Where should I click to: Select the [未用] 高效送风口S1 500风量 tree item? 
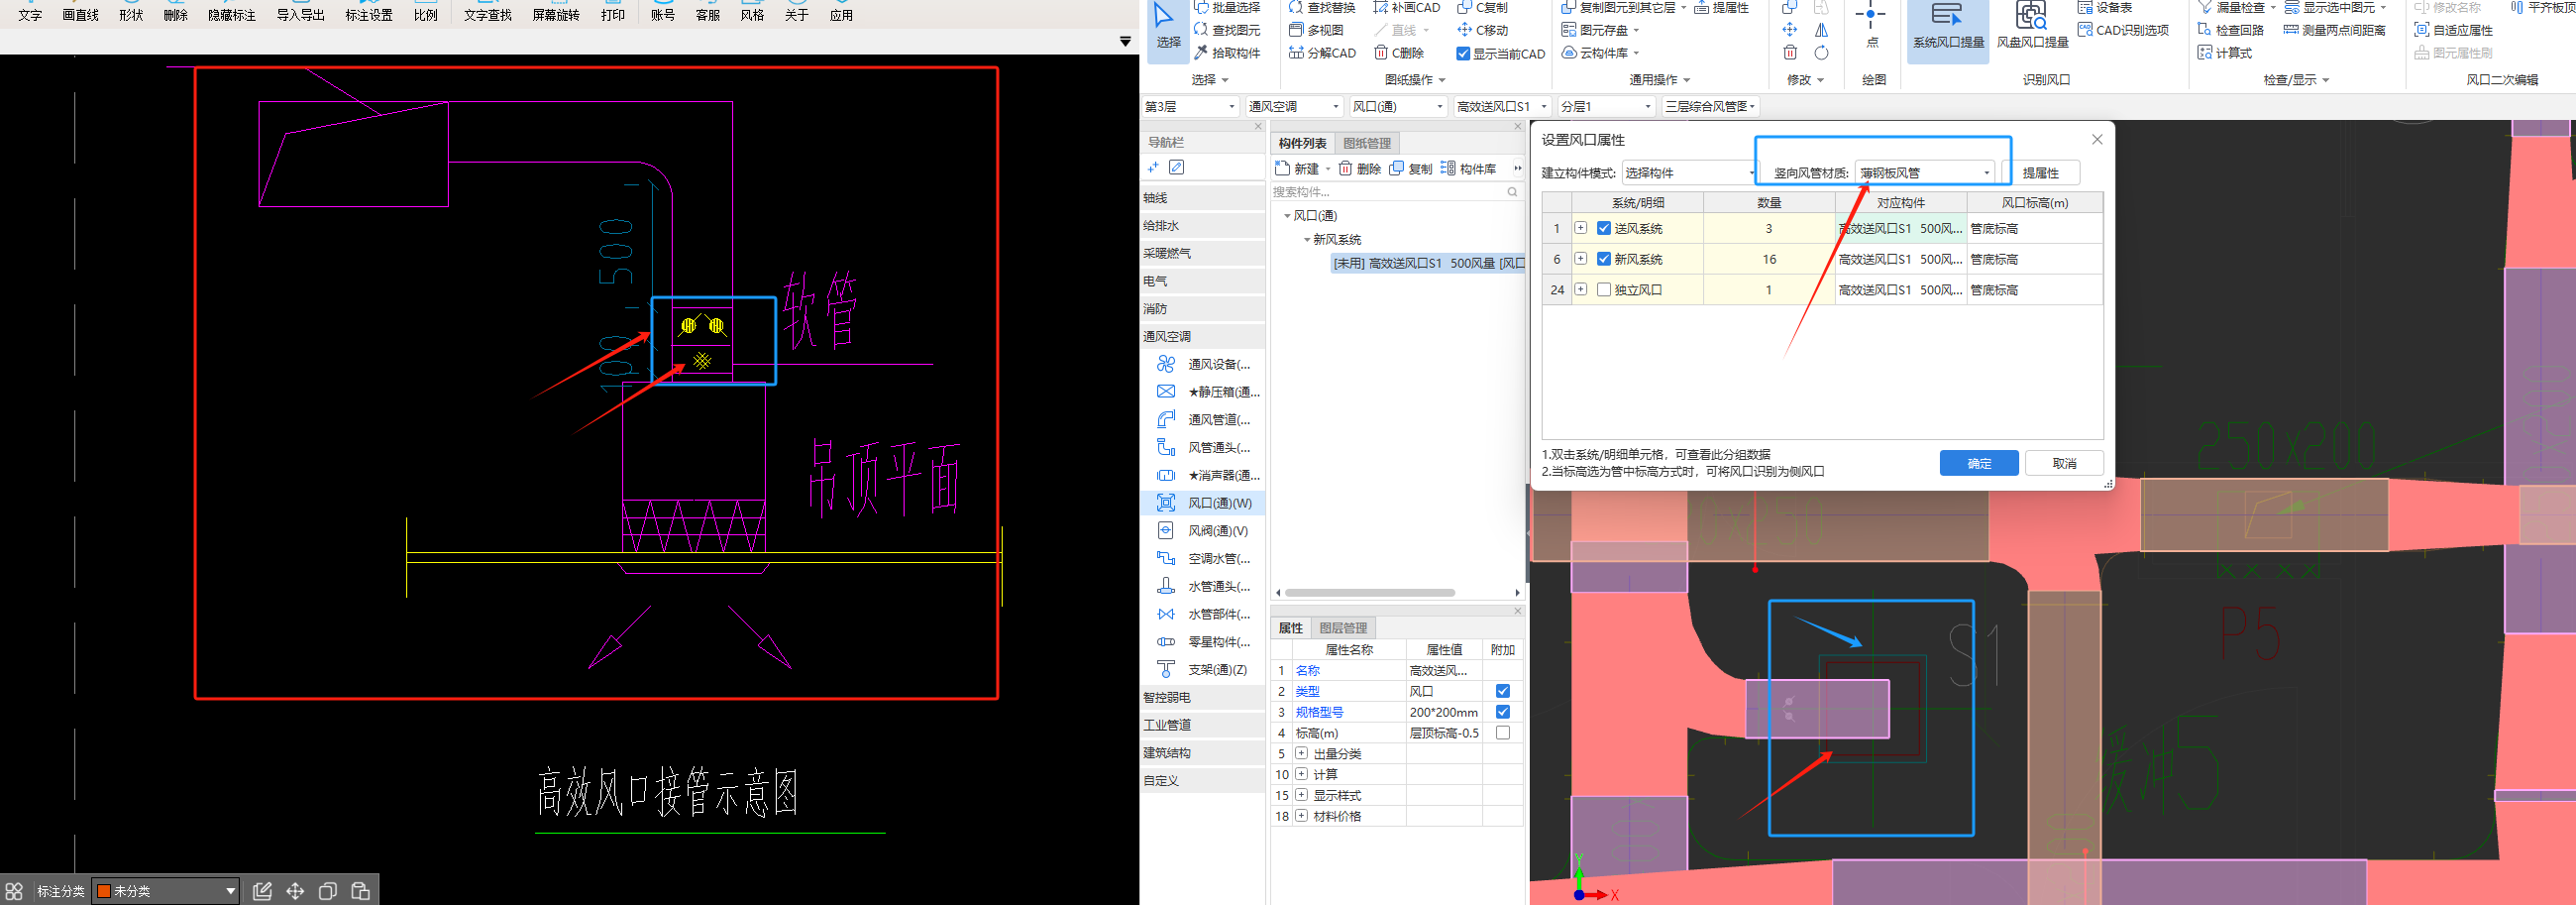pos(1428,263)
